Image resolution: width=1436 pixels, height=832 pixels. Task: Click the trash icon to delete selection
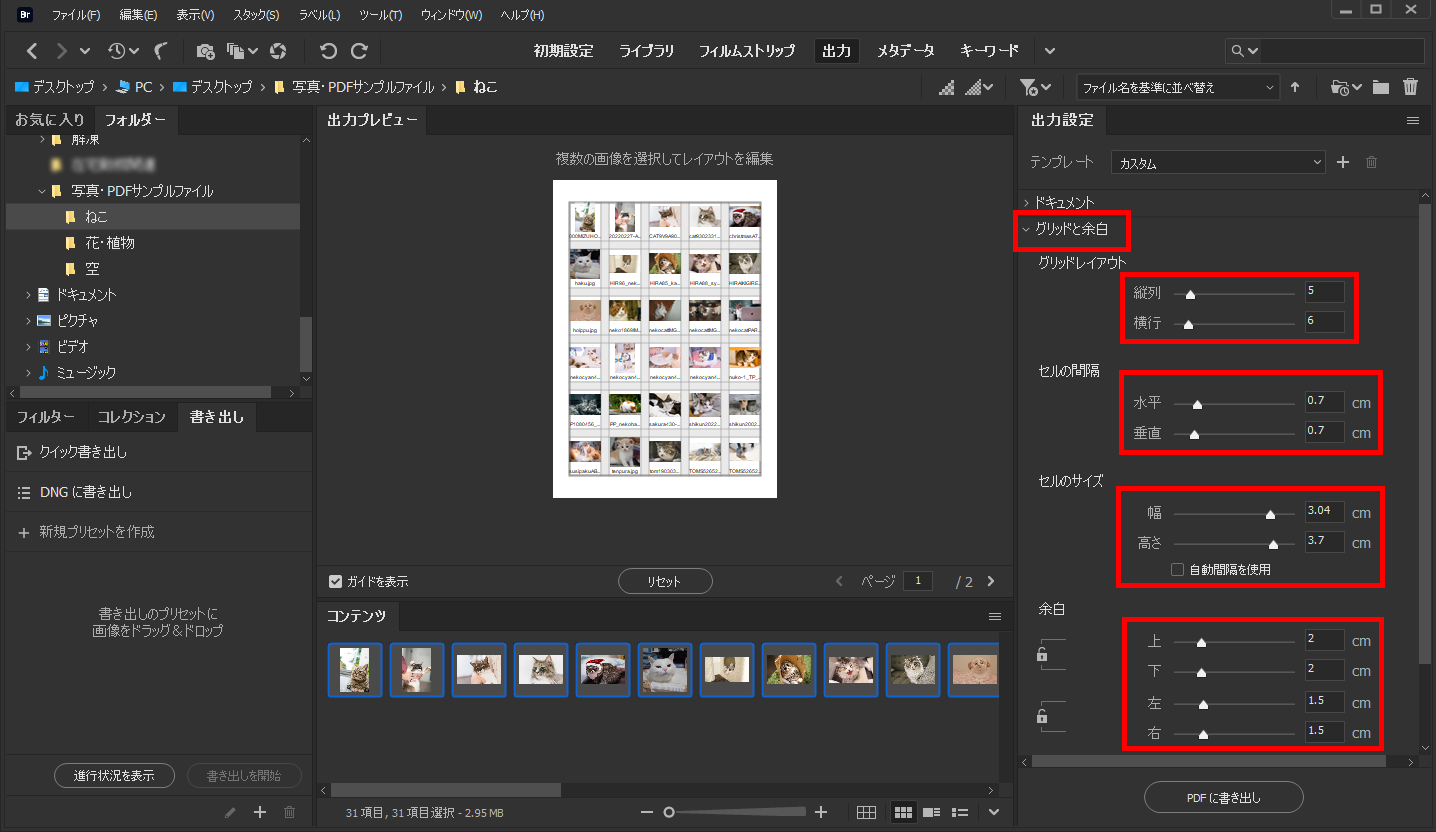(1412, 87)
